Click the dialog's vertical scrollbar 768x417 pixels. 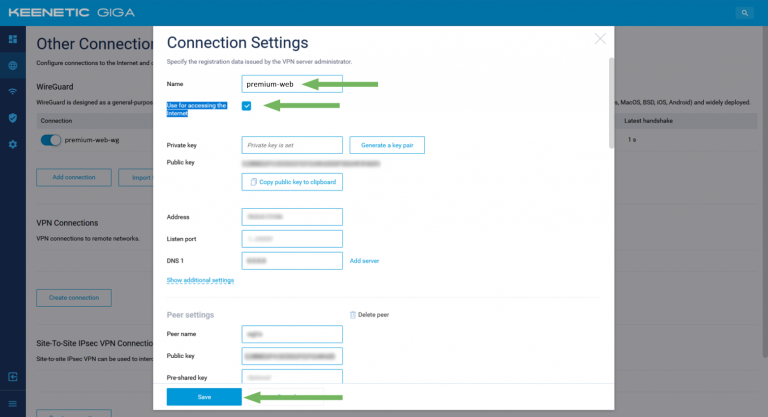point(610,100)
